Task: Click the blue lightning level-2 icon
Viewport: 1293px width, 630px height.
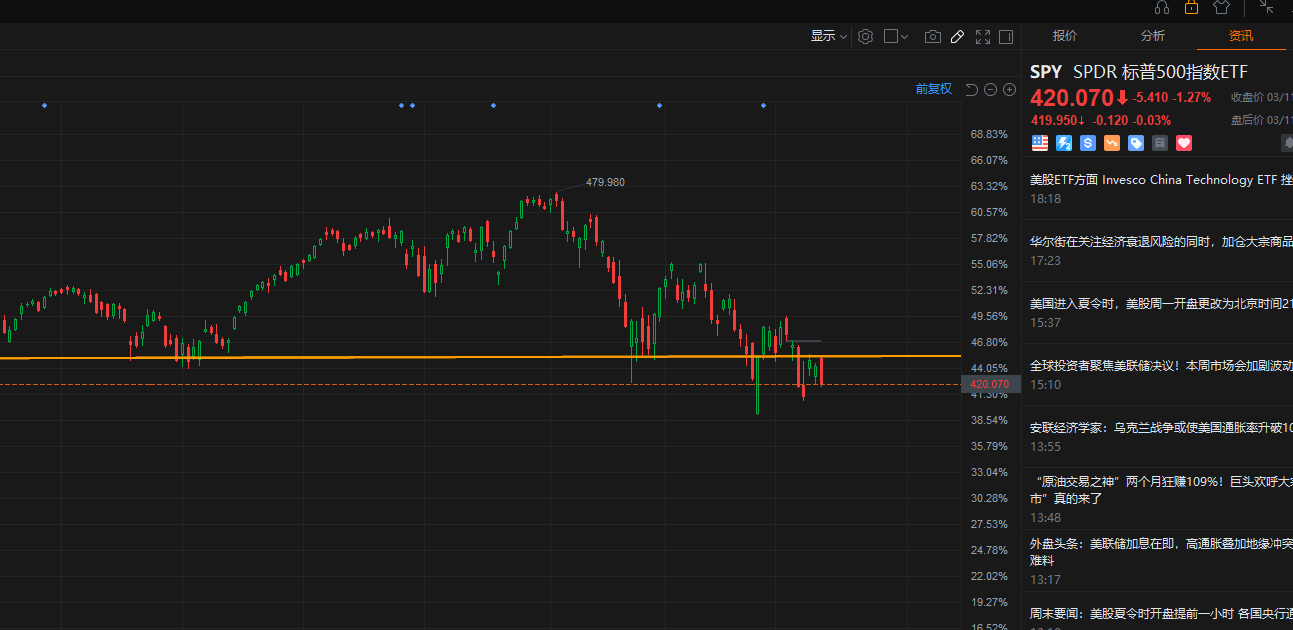Action: pos(1064,143)
